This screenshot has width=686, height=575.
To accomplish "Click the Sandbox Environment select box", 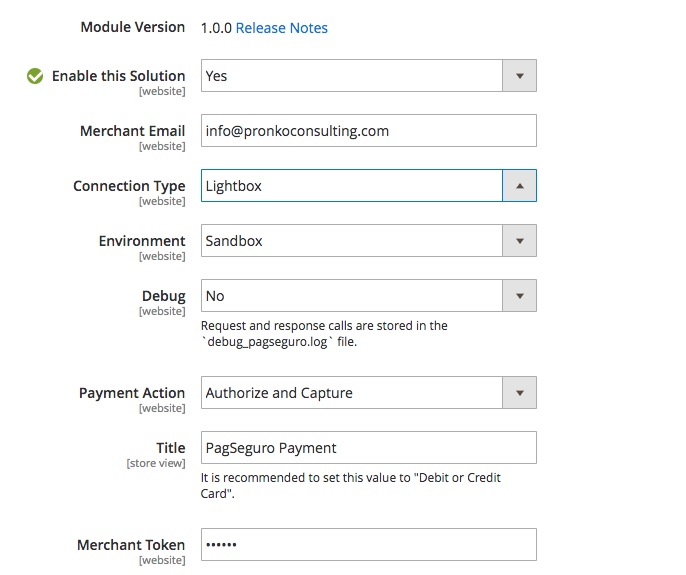I will point(369,241).
